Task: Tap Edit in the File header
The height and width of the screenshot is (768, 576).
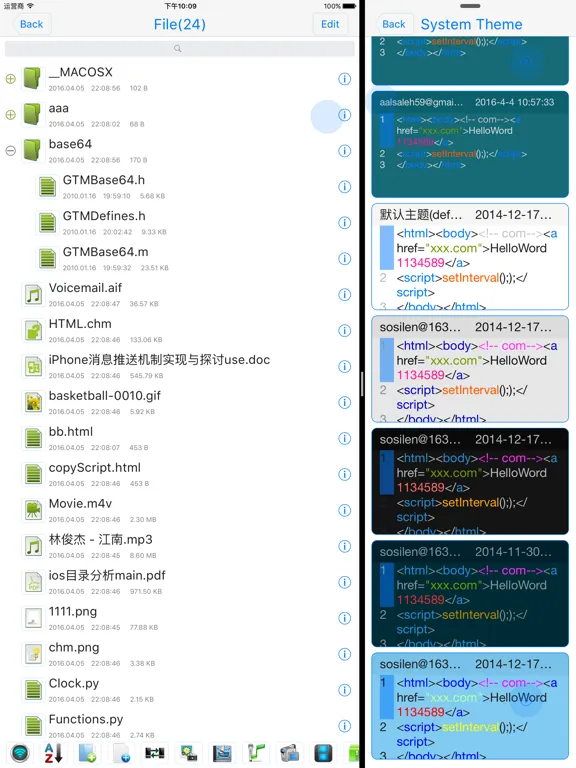Action: point(330,24)
